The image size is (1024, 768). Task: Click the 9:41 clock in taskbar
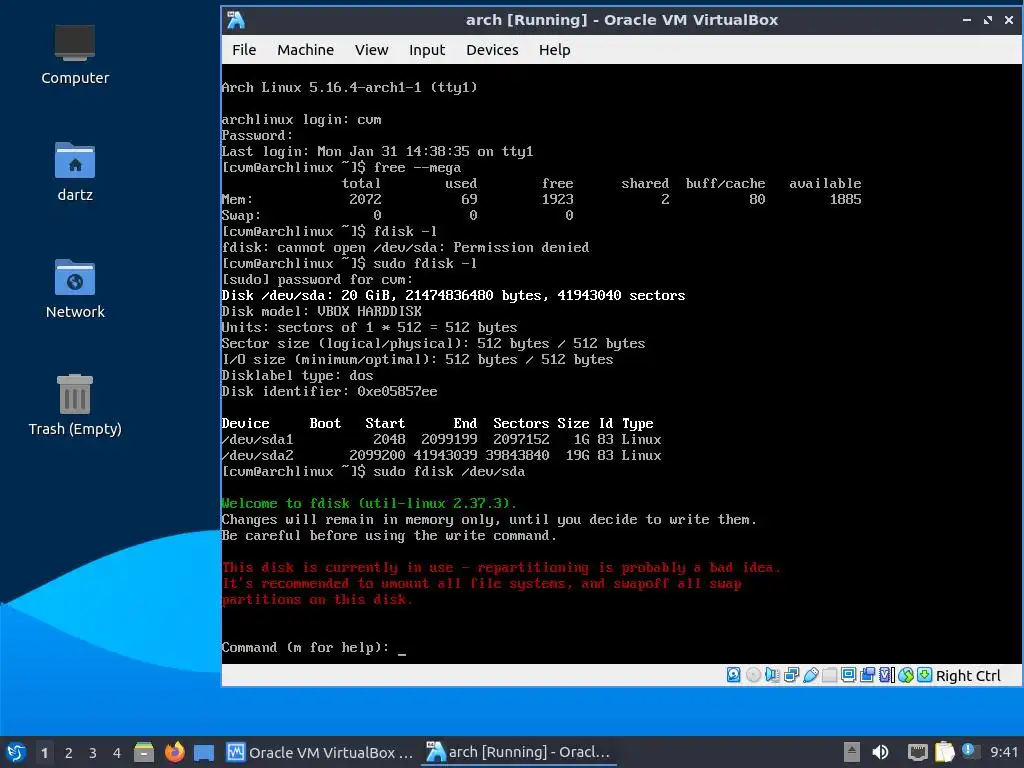(1004, 752)
